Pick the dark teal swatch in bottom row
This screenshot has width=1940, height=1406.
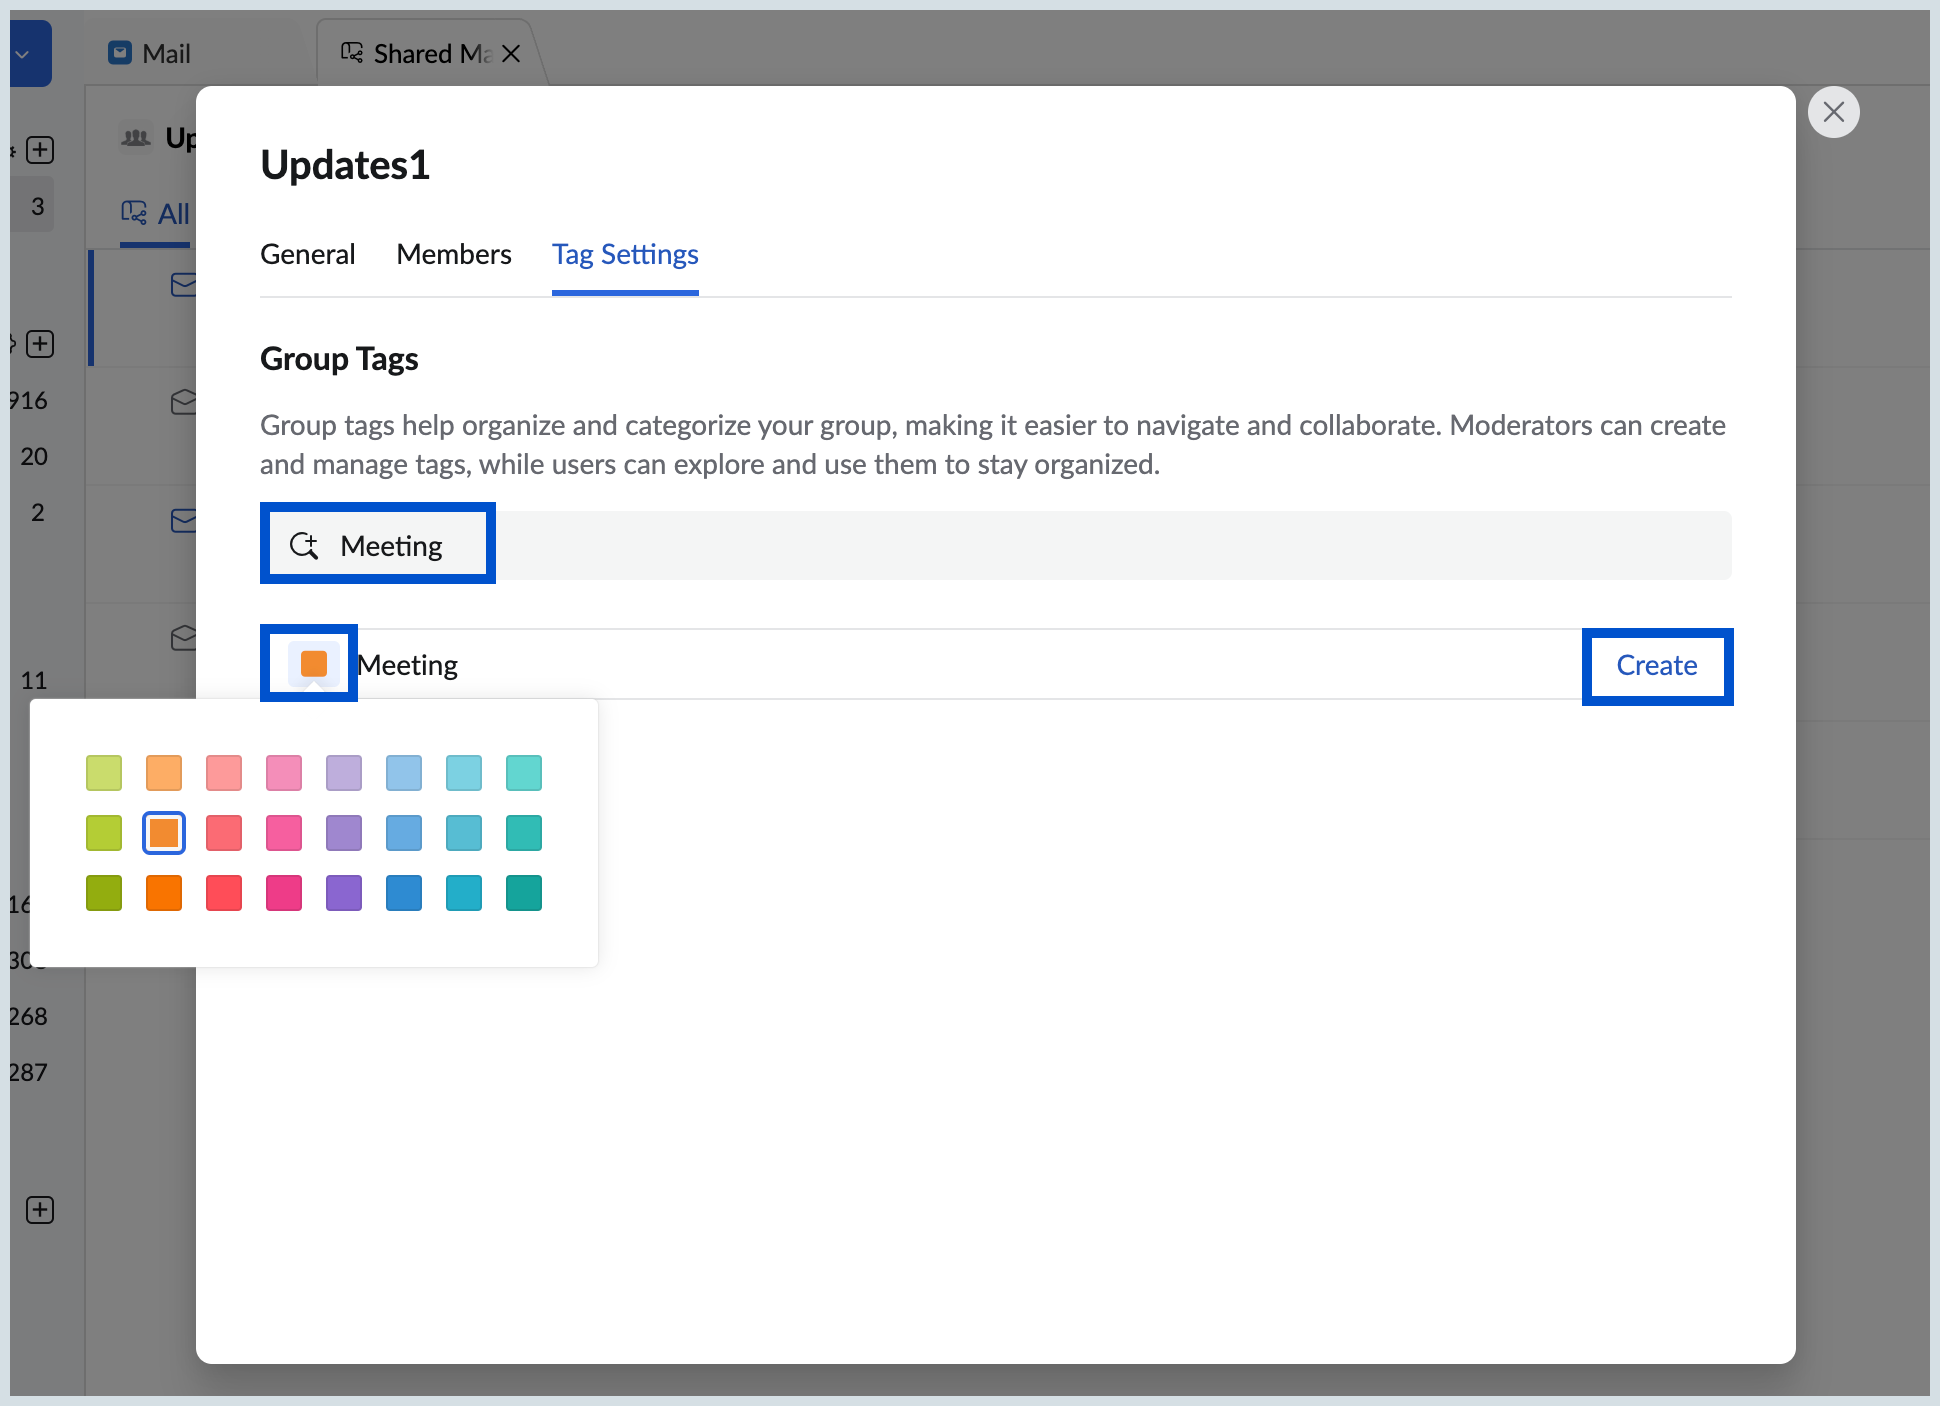(524, 893)
